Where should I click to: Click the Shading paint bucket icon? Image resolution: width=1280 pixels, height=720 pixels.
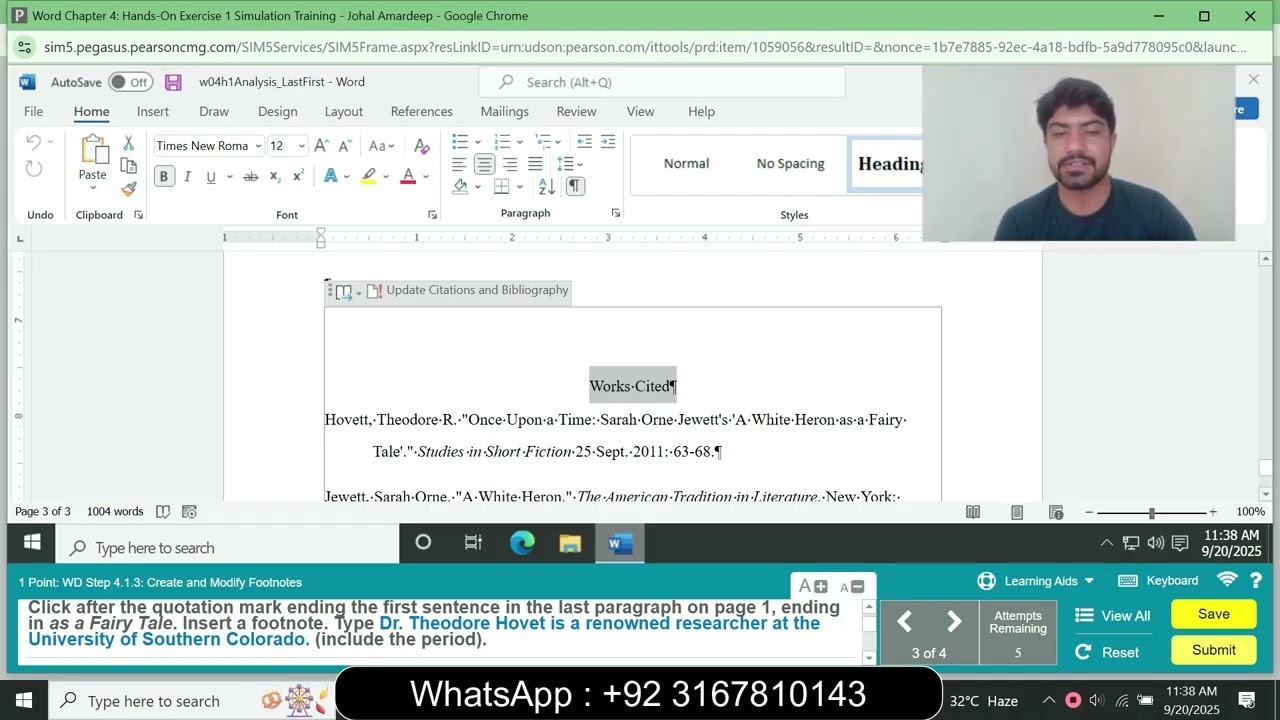(460, 186)
